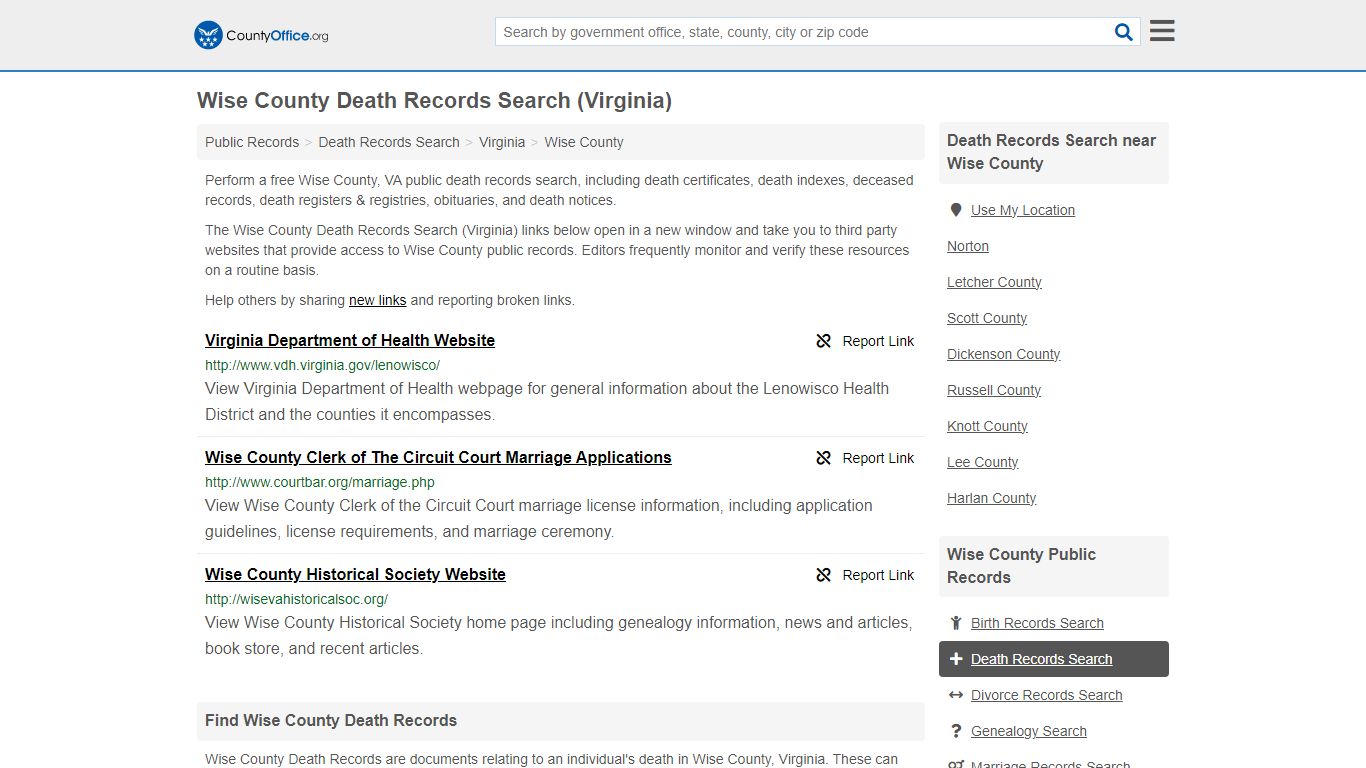Image resolution: width=1366 pixels, height=768 pixels.
Task: Open the wisevahistoricalsoc.org URL
Action: 296,599
